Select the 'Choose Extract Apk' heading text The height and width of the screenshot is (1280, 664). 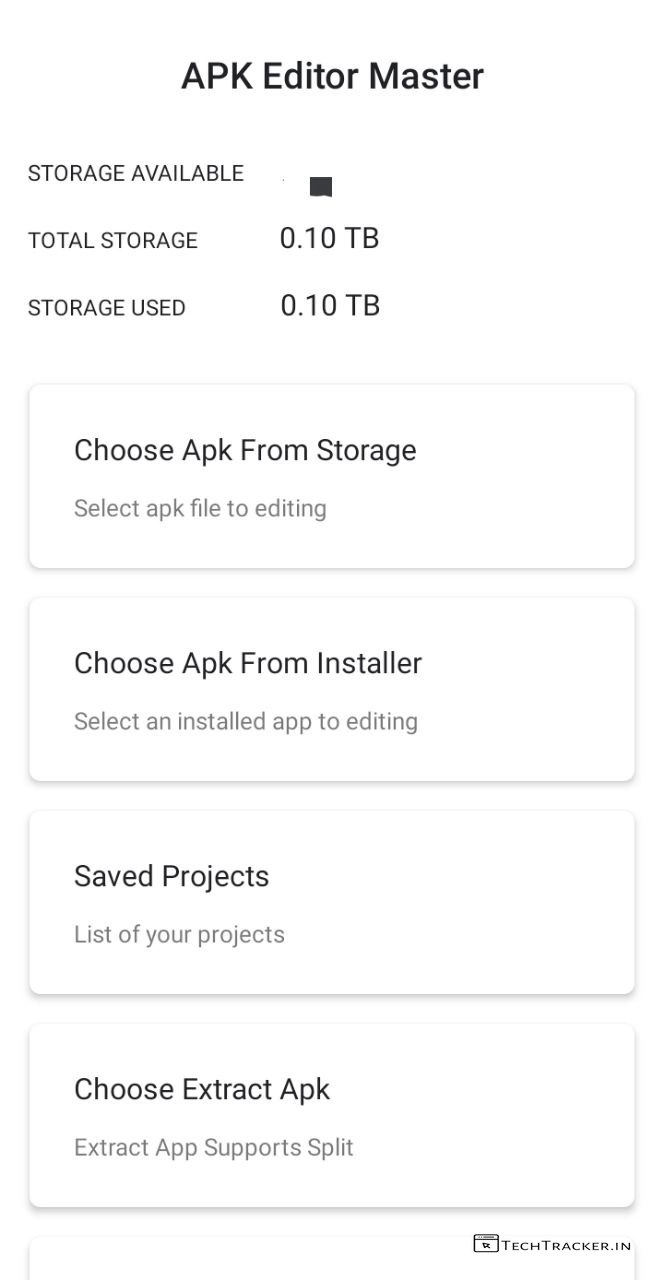point(202,1089)
